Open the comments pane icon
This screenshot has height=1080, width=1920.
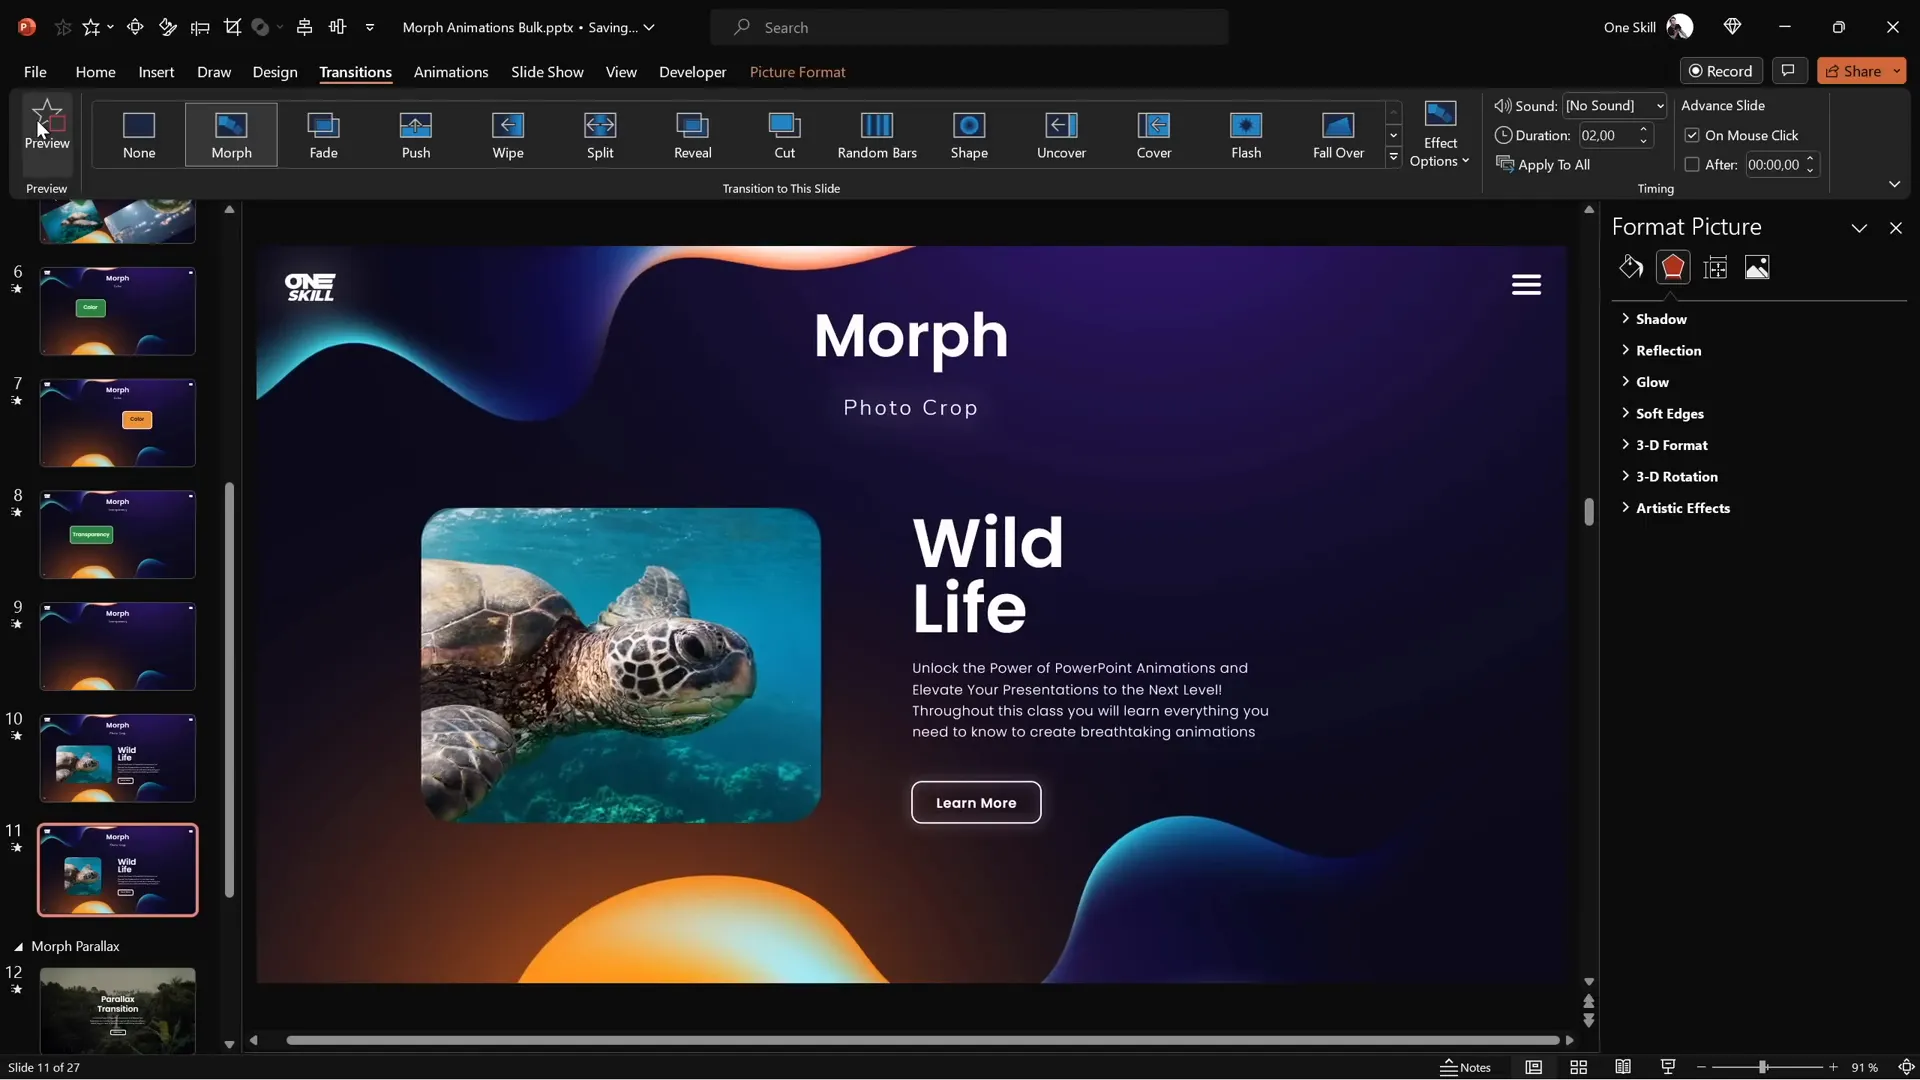coord(1788,71)
